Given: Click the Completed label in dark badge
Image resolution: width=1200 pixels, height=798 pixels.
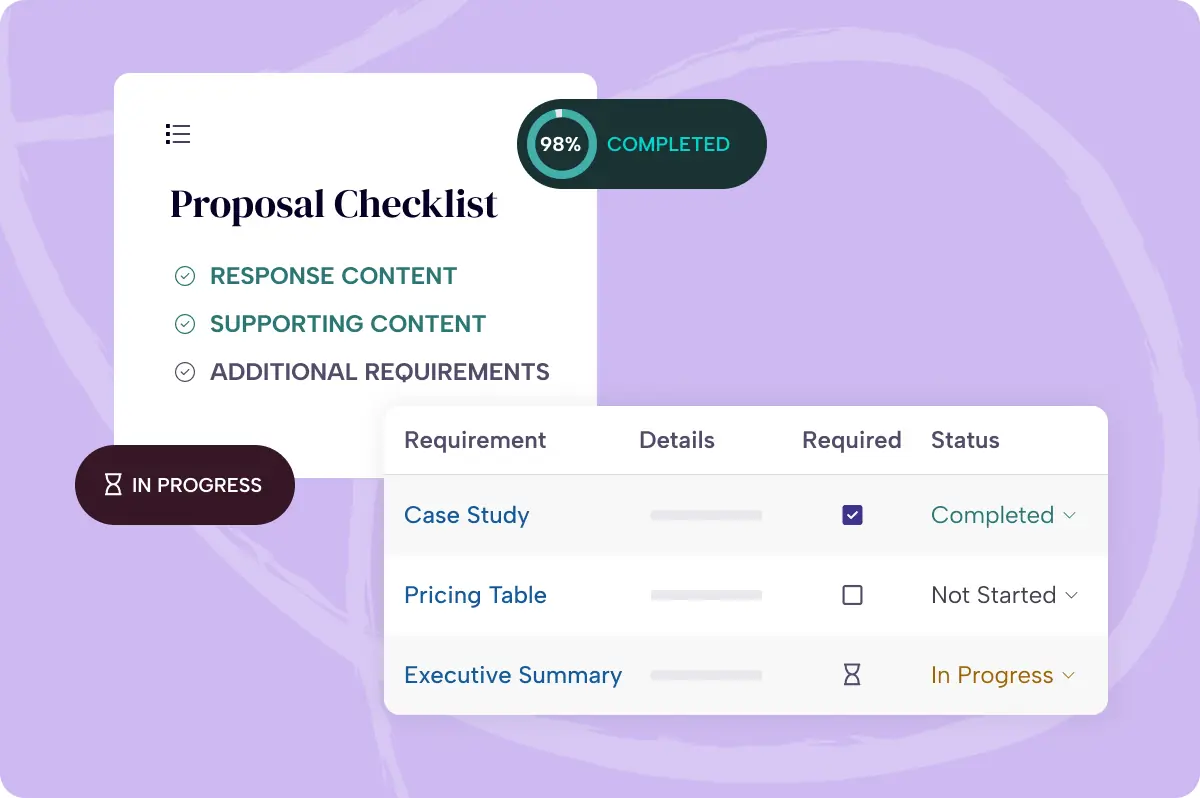Looking at the screenshot, I should tap(668, 144).
